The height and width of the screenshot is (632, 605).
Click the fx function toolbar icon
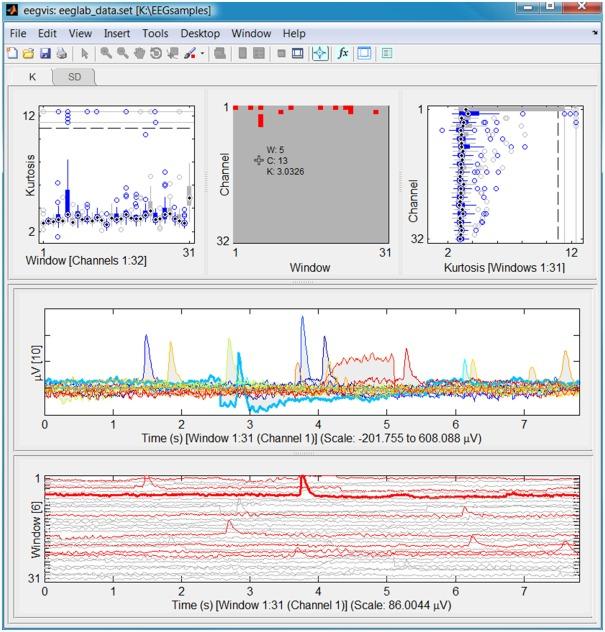coord(342,53)
